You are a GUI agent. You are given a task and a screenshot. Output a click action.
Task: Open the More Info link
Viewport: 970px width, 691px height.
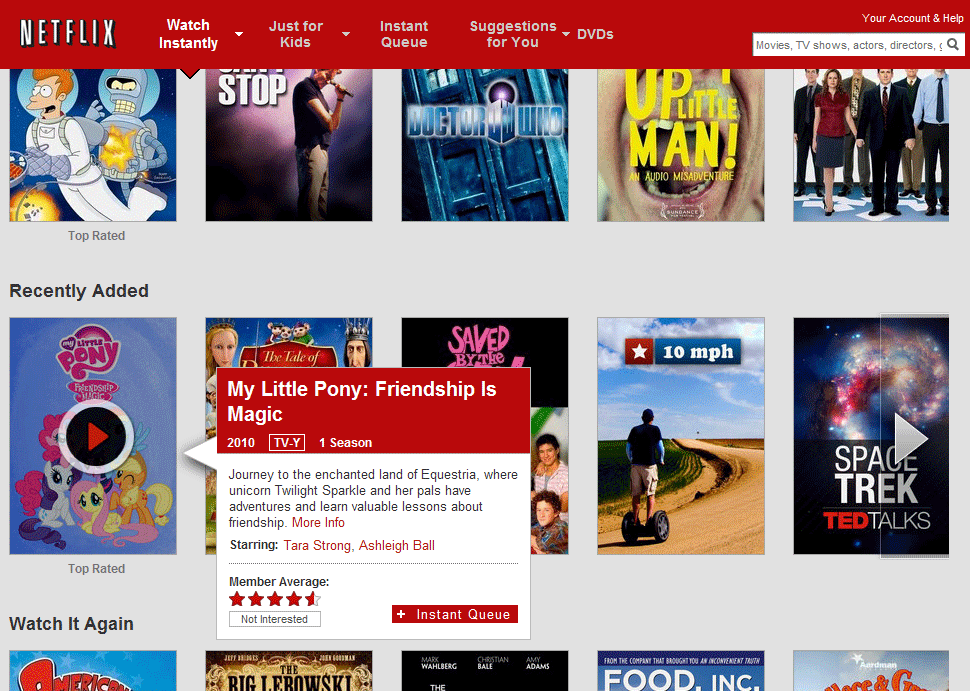click(318, 523)
